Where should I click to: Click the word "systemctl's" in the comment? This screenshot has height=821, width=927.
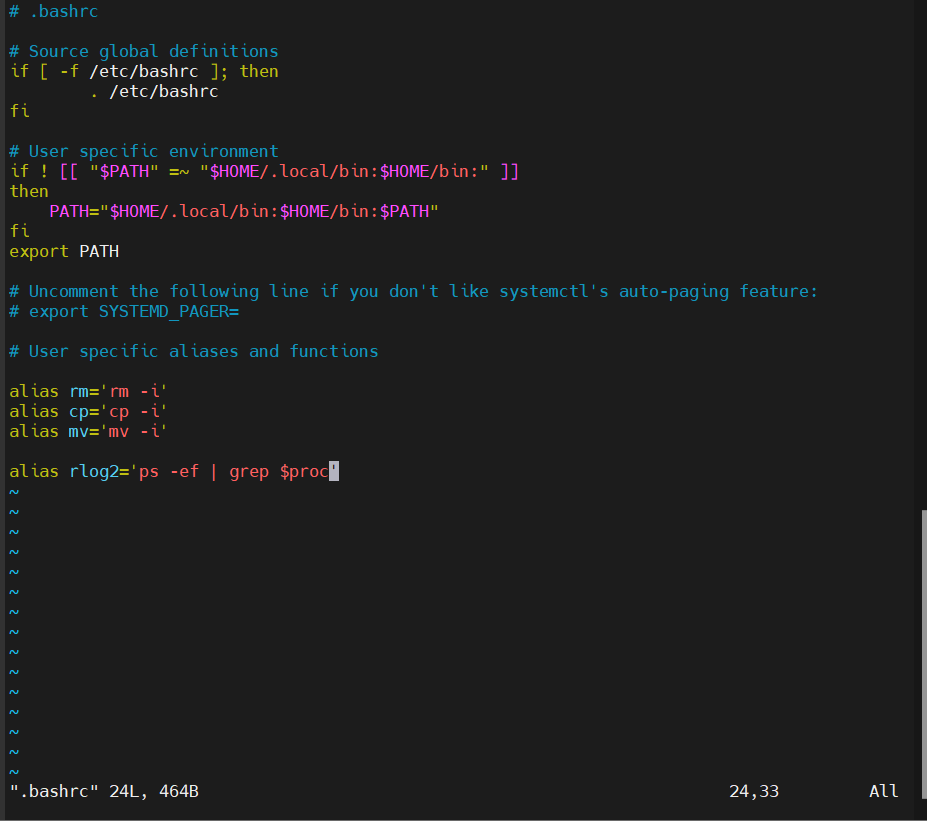coord(553,291)
